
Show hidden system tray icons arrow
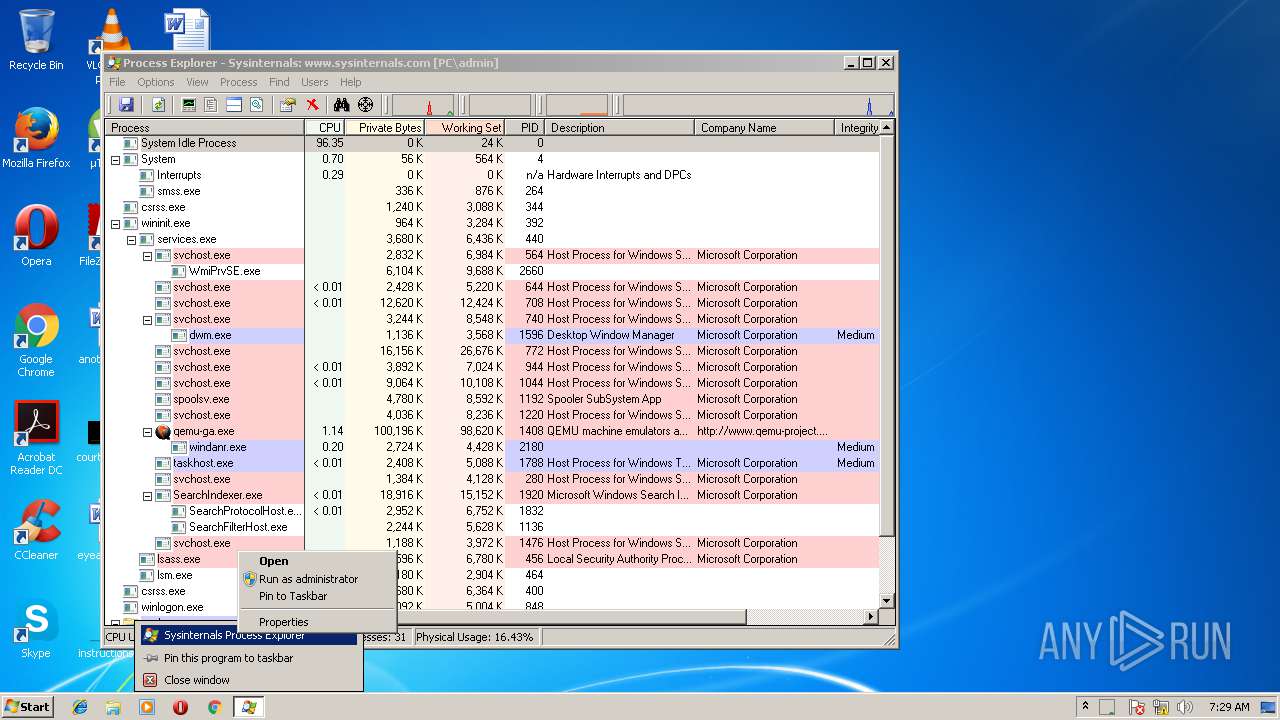[x=1085, y=707]
